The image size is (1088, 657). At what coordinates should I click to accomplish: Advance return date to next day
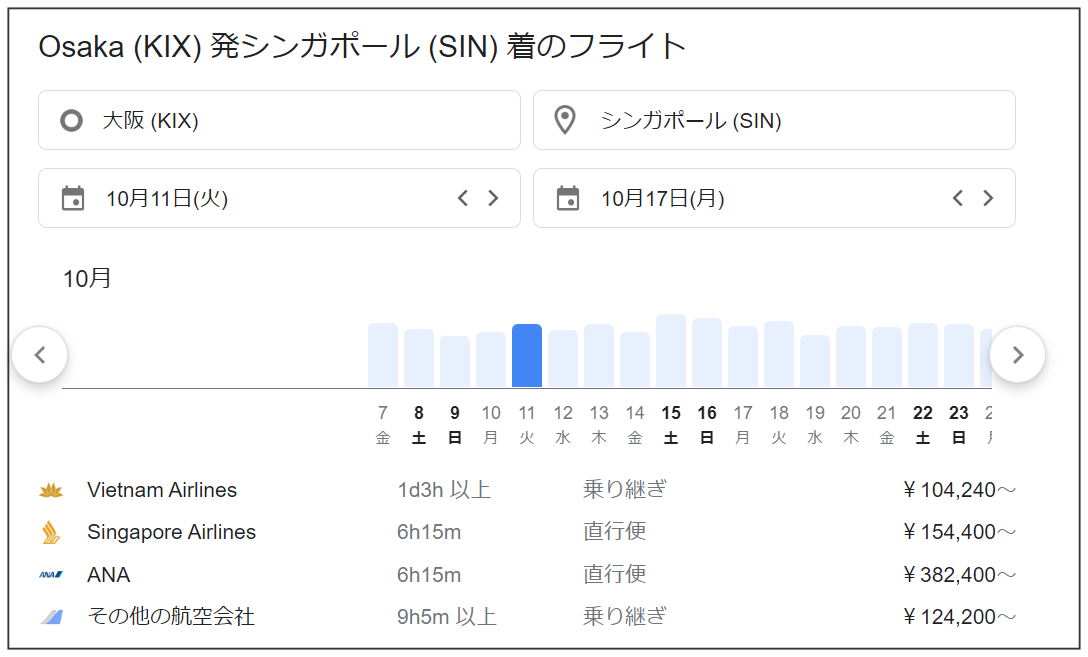[x=988, y=198]
